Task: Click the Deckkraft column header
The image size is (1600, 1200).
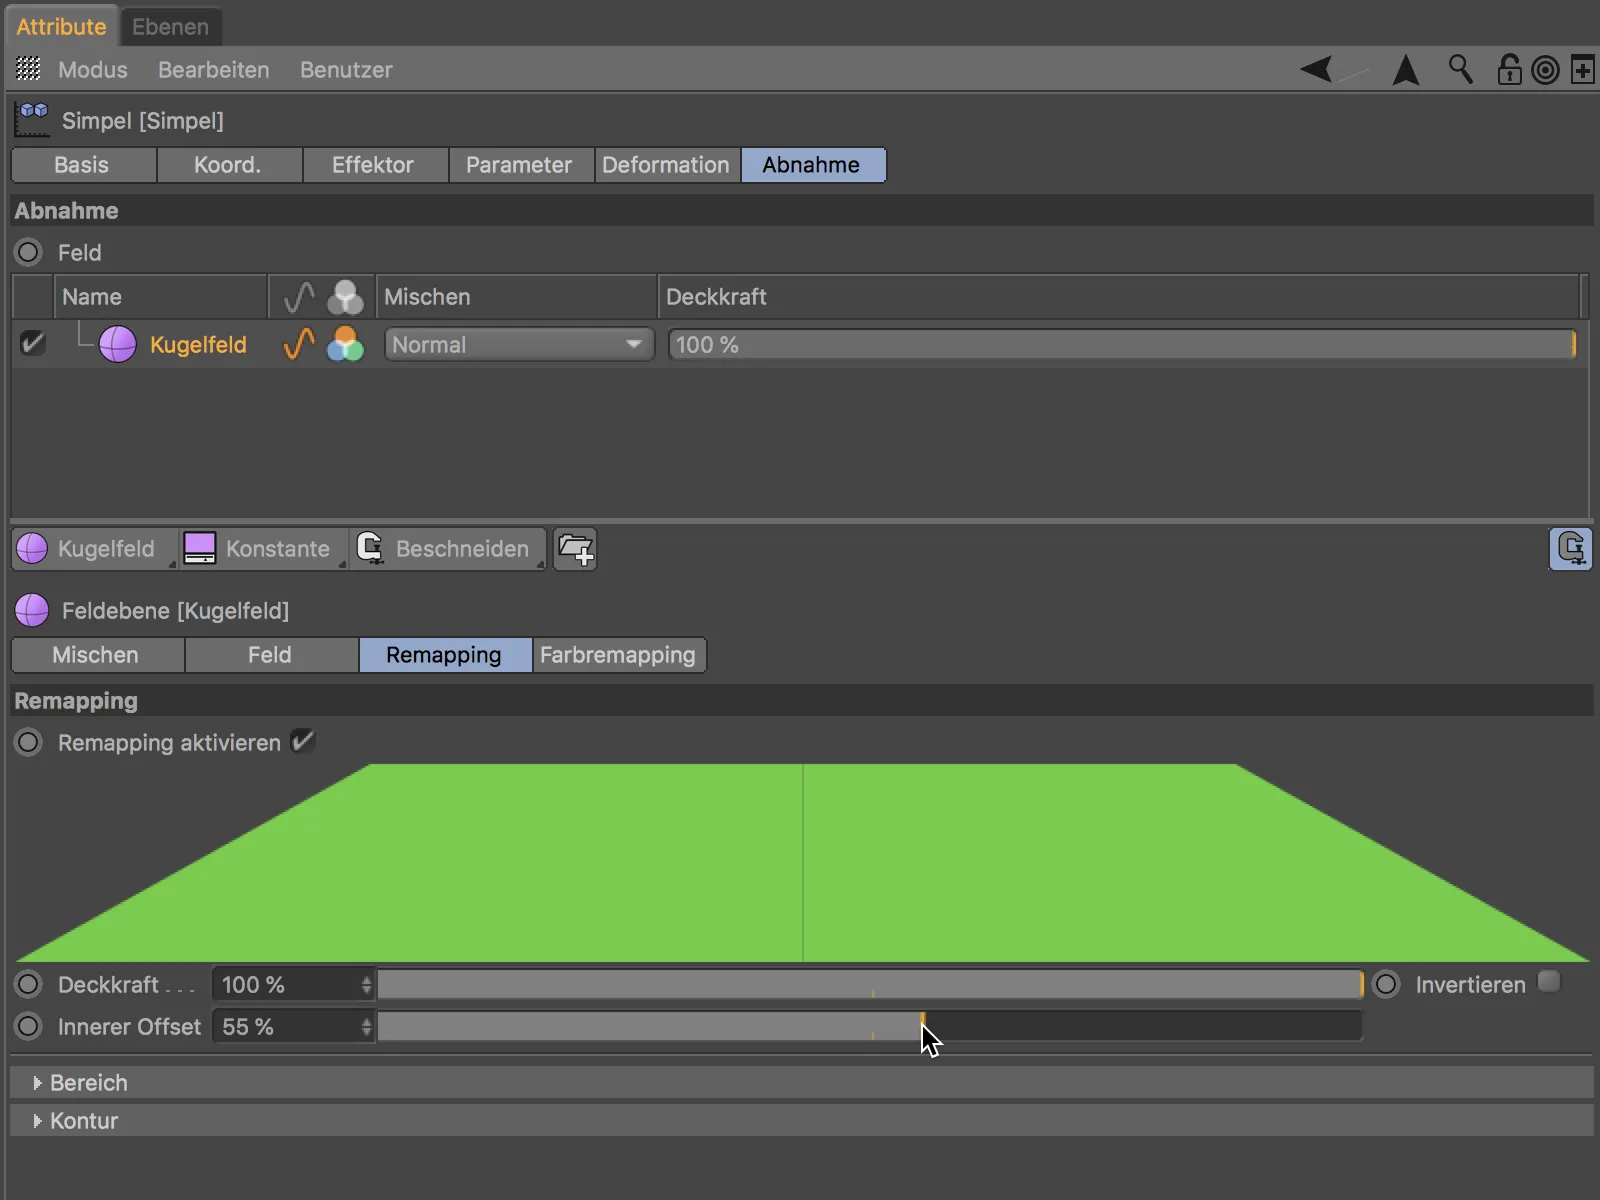Action: pyautogui.click(x=1119, y=297)
